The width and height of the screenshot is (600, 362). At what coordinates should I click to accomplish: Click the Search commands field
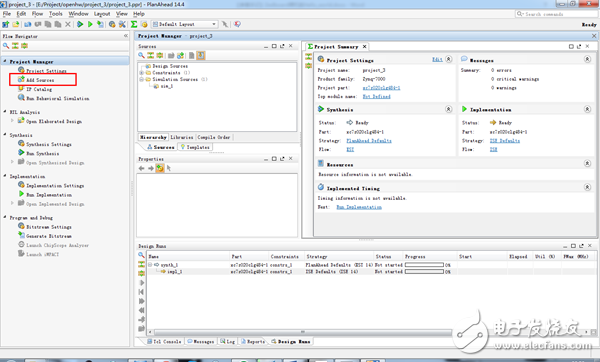click(x=556, y=14)
